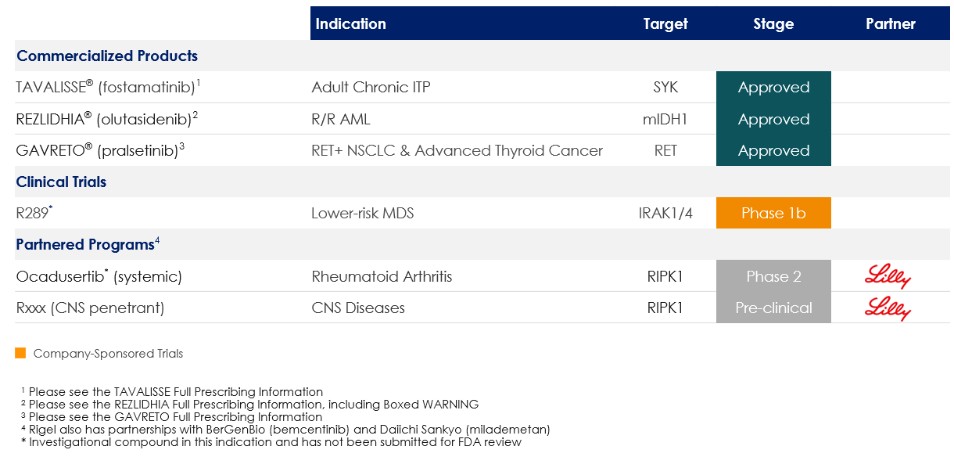Viewport: 954px width, 457px height.
Task: Click the Commercialized Products section heading
Action: pyautogui.click(x=107, y=56)
